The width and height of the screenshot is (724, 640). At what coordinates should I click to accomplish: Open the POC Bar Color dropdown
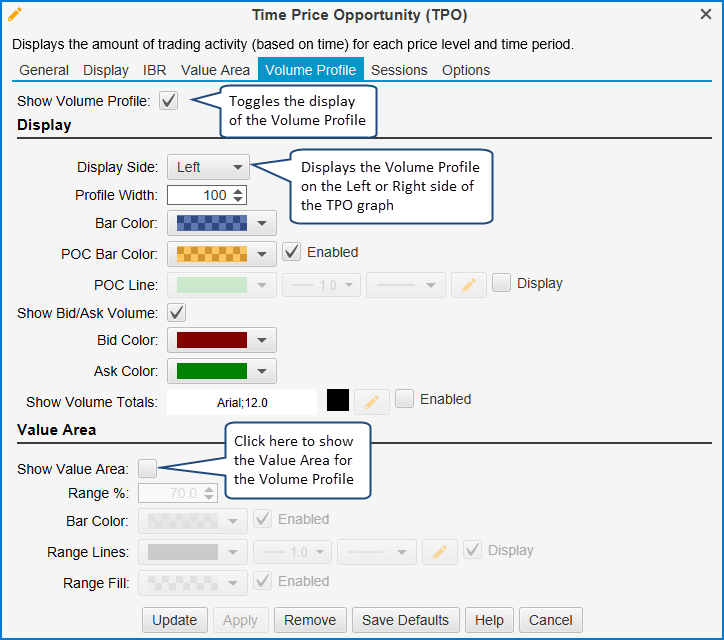221,254
